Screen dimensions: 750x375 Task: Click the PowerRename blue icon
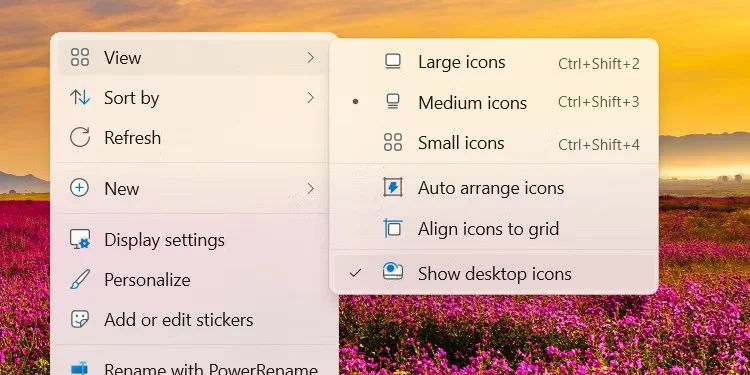click(79, 368)
